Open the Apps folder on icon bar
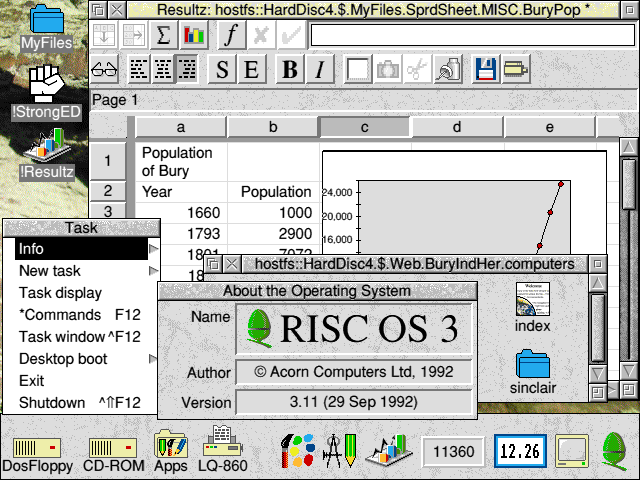Image resolution: width=640 pixels, height=480 pixels. (x=171, y=451)
